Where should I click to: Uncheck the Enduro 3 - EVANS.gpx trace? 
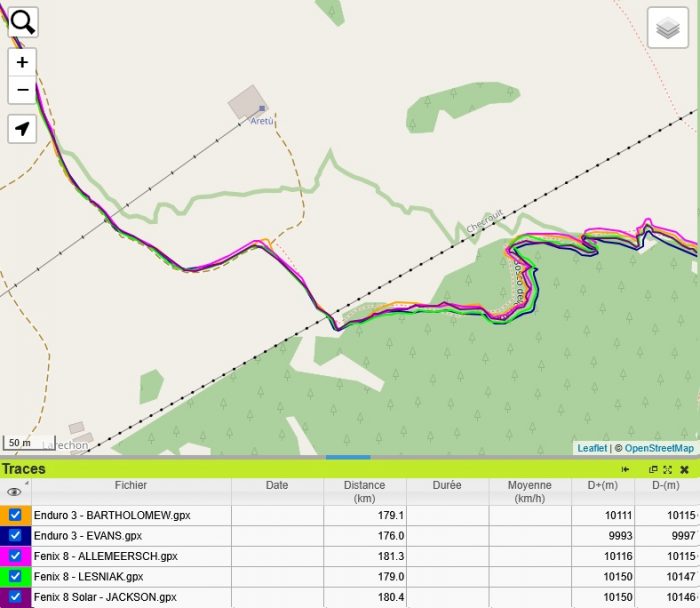tap(15, 536)
